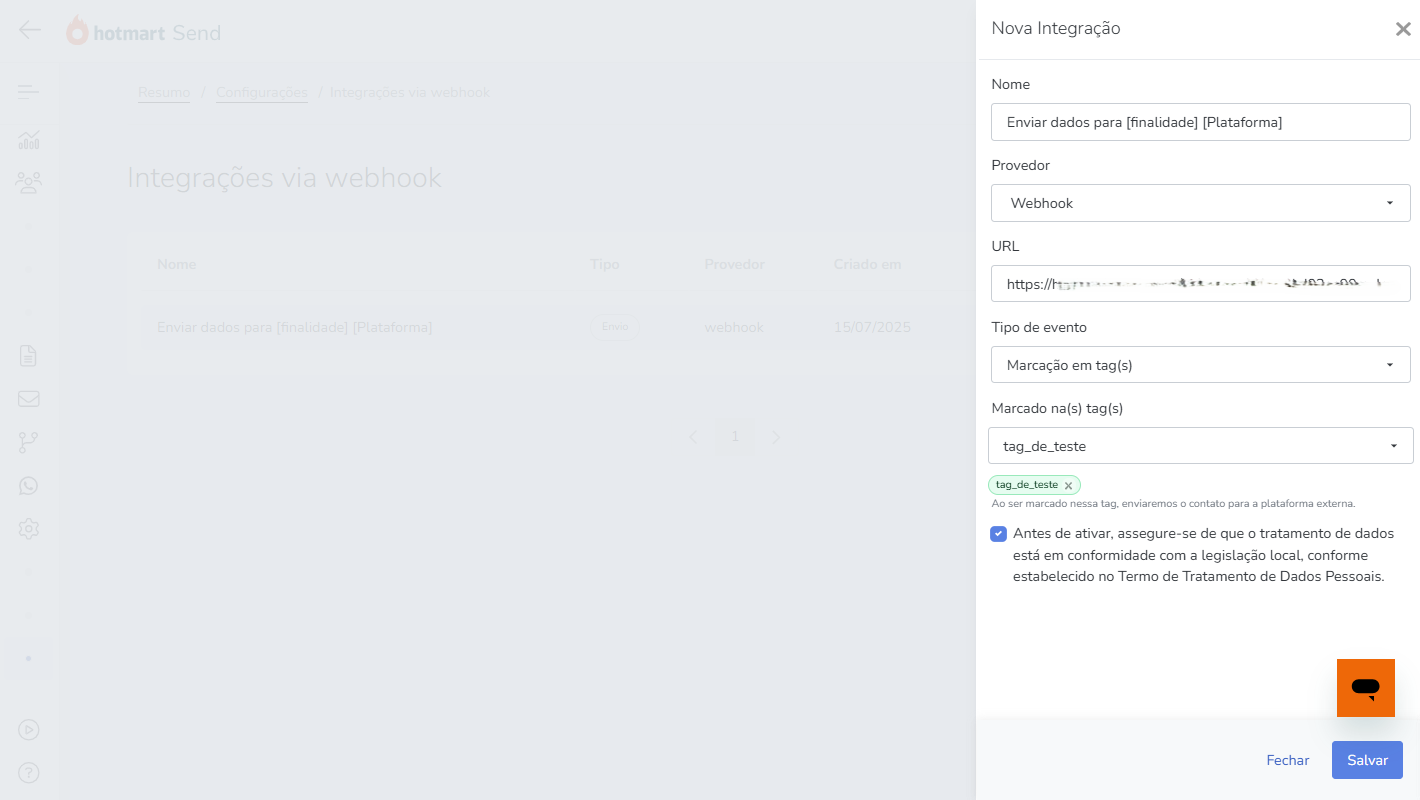Open the automation branch sidebar icon
The image size is (1420, 800).
(29, 443)
